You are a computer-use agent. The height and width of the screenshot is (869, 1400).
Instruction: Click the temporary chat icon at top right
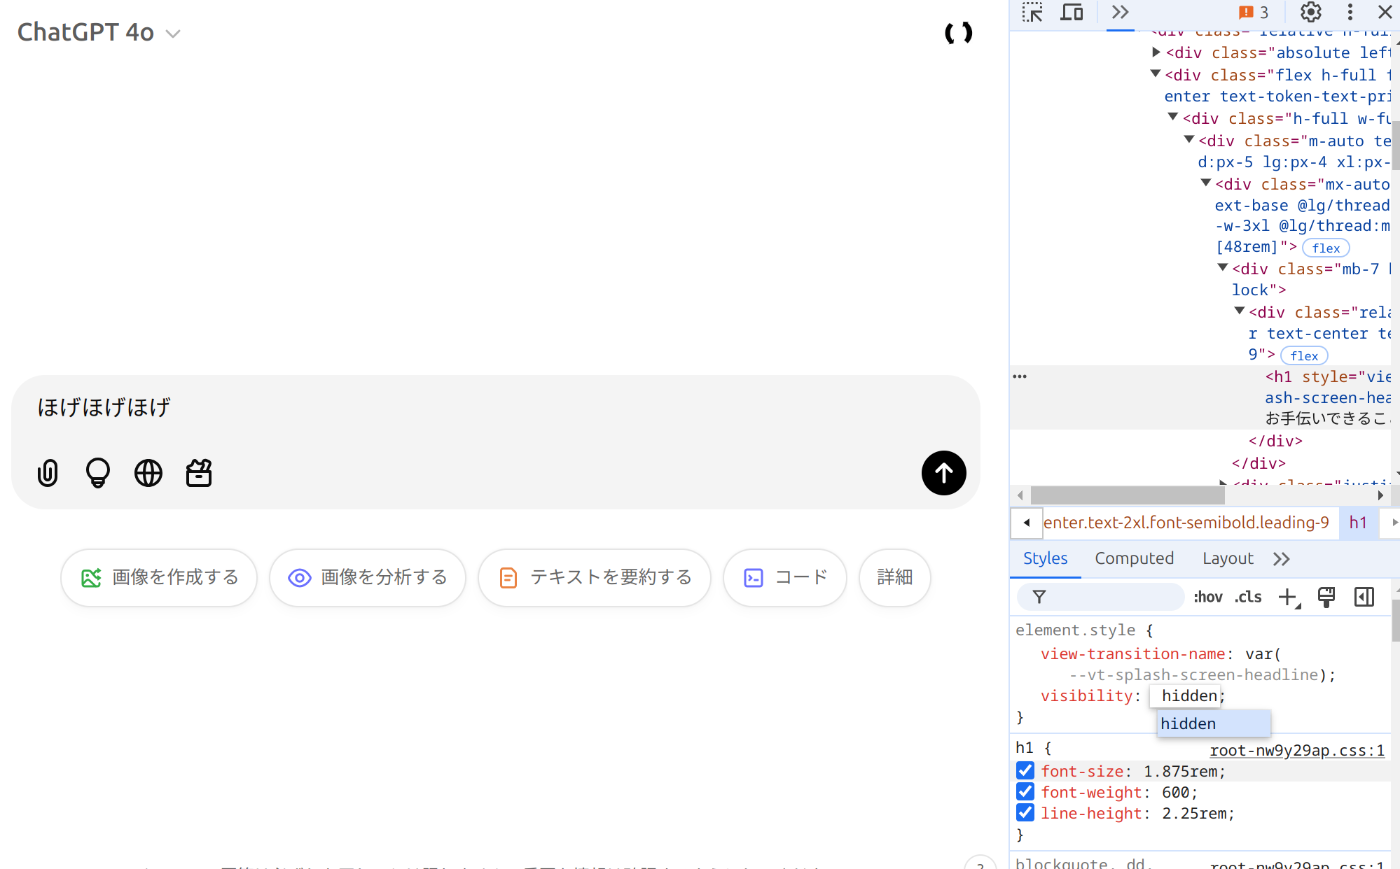[958, 33]
